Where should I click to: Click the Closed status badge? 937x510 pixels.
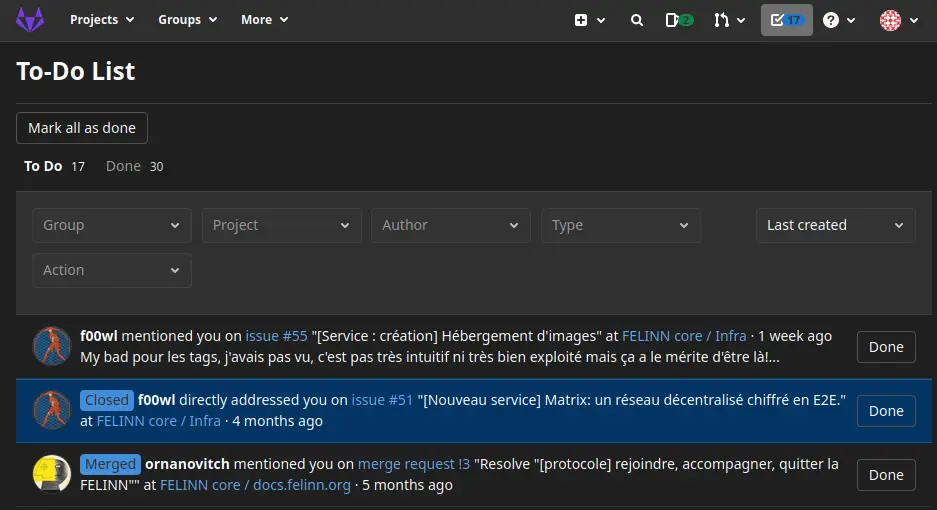coord(107,400)
